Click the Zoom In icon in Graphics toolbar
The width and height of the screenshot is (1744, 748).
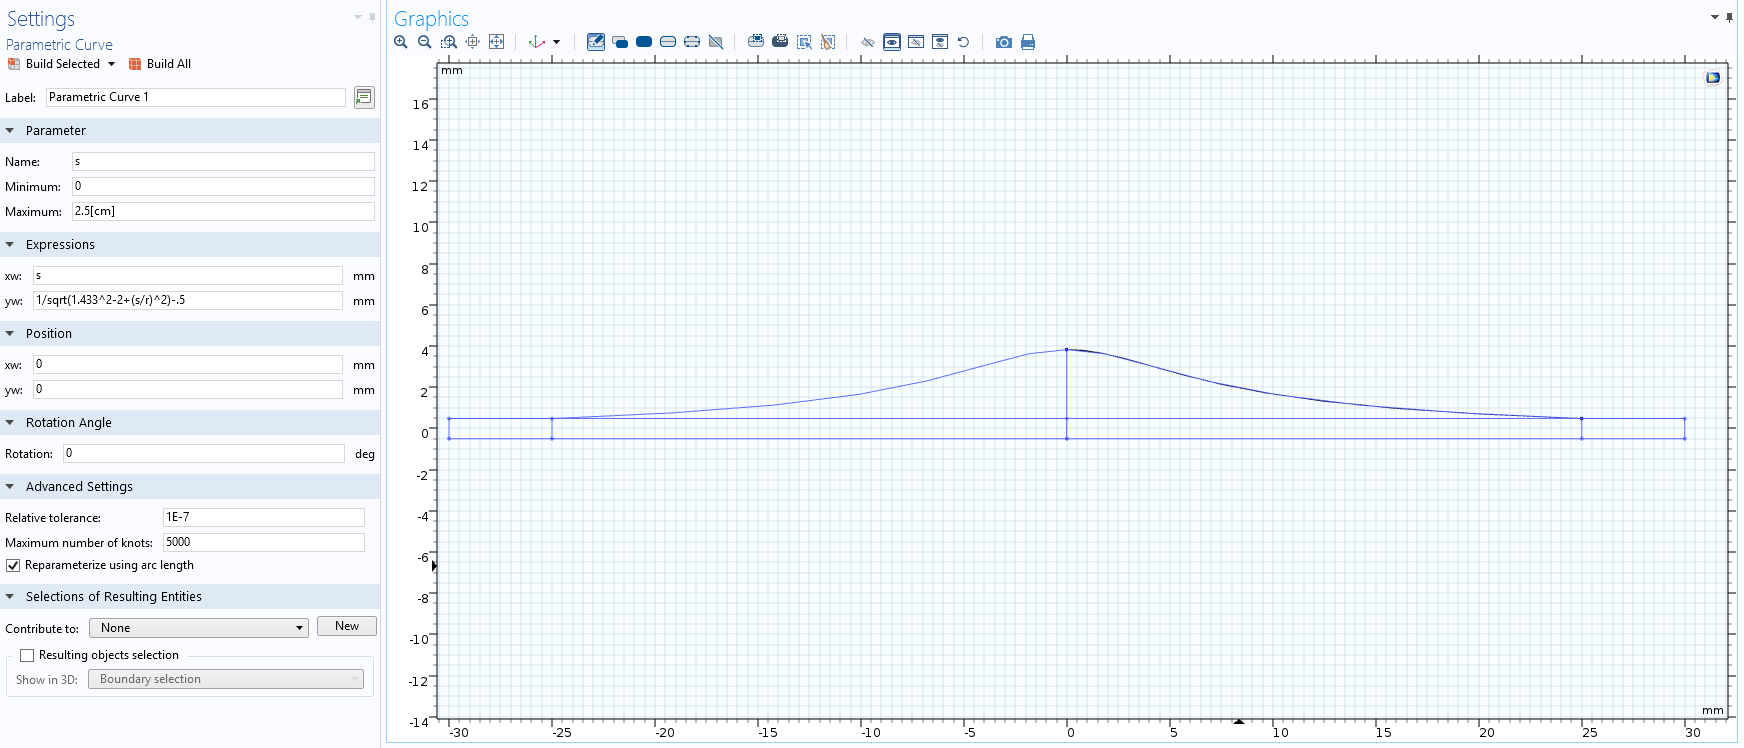401,42
